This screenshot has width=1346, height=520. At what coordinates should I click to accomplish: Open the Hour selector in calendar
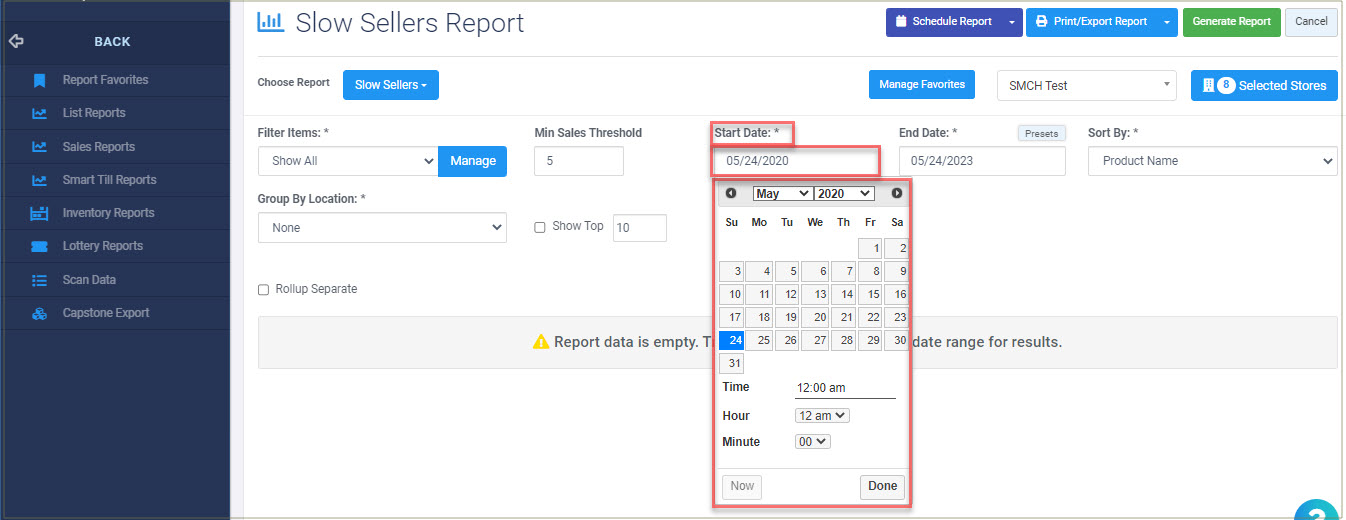[x=822, y=415]
